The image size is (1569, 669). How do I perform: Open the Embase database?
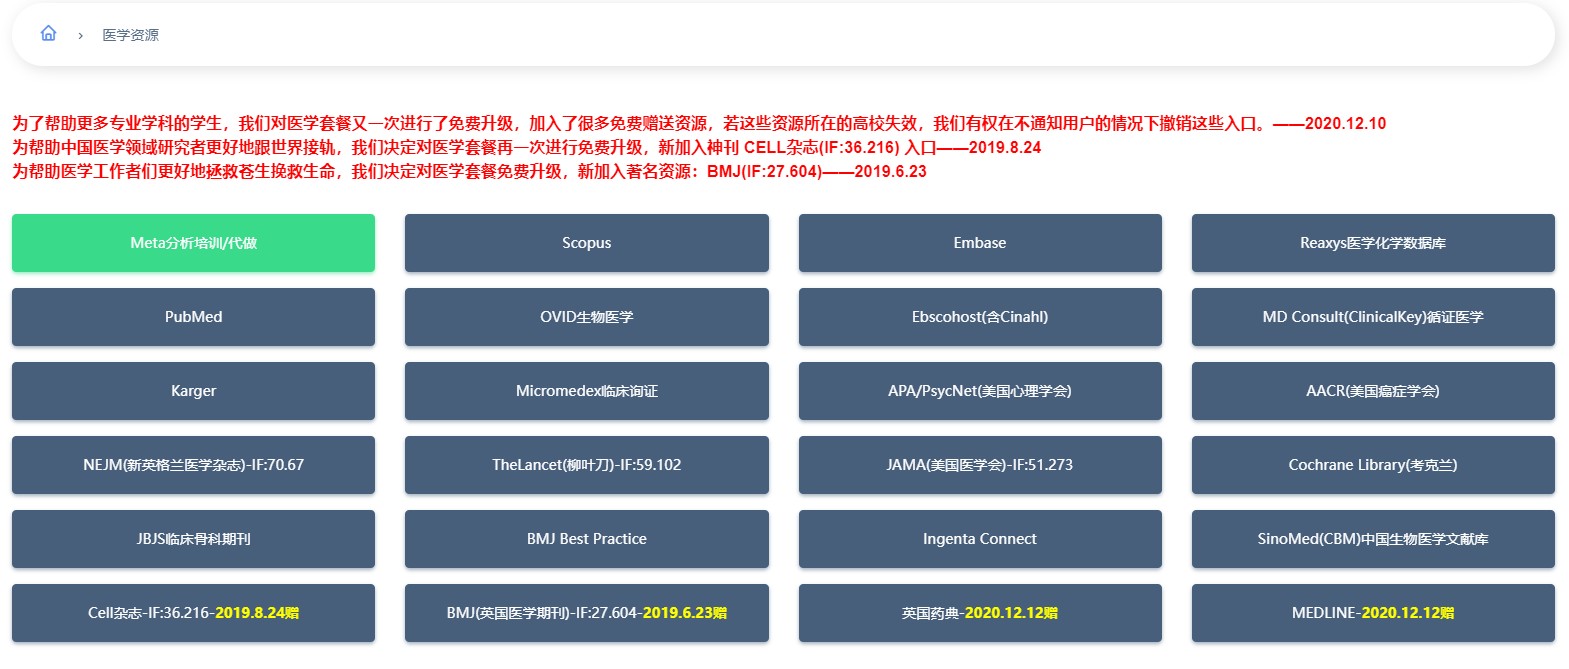click(980, 243)
